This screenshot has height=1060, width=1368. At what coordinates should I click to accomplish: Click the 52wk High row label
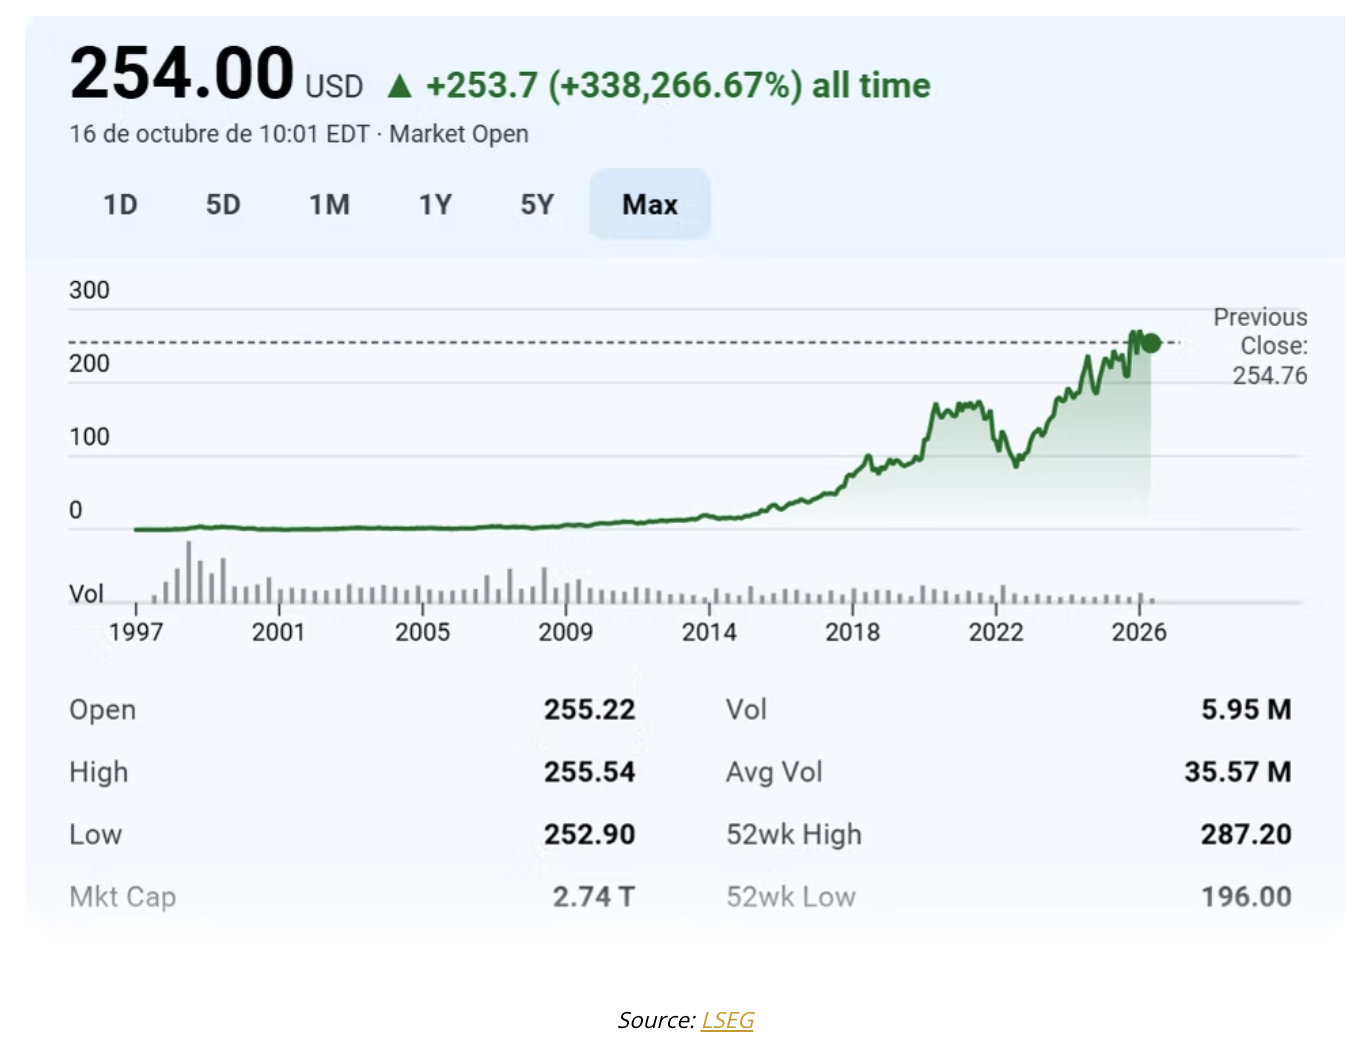pyautogui.click(x=794, y=834)
